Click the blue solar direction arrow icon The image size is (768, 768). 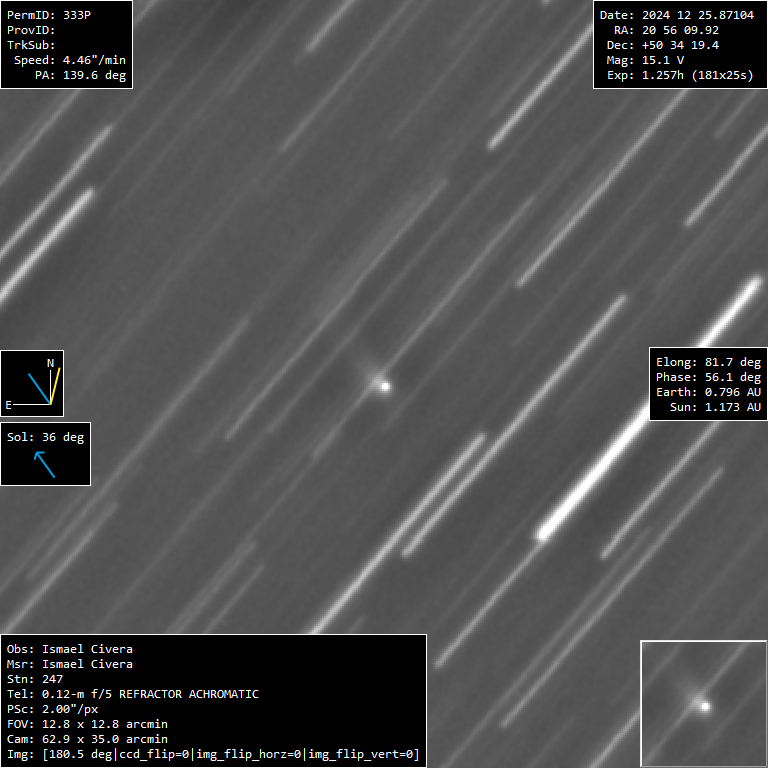(x=45, y=464)
